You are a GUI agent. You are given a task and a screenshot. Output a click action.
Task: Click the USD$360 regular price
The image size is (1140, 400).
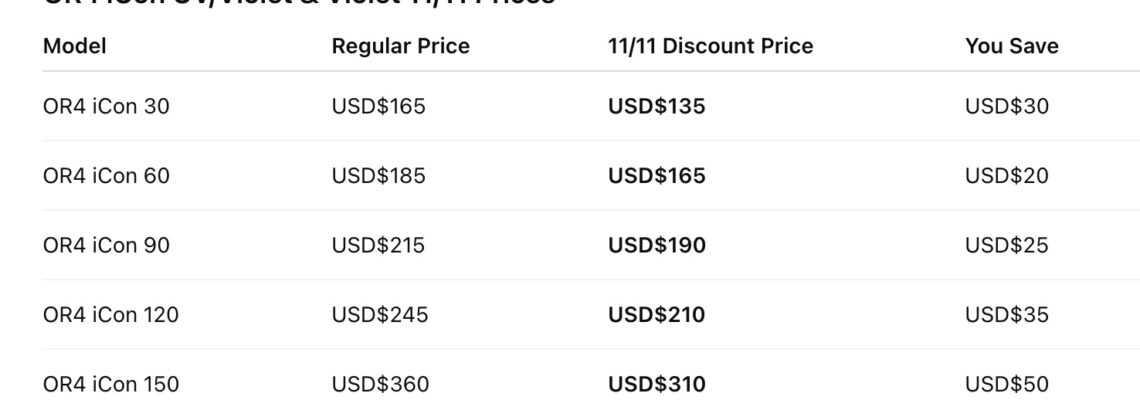click(379, 384)
